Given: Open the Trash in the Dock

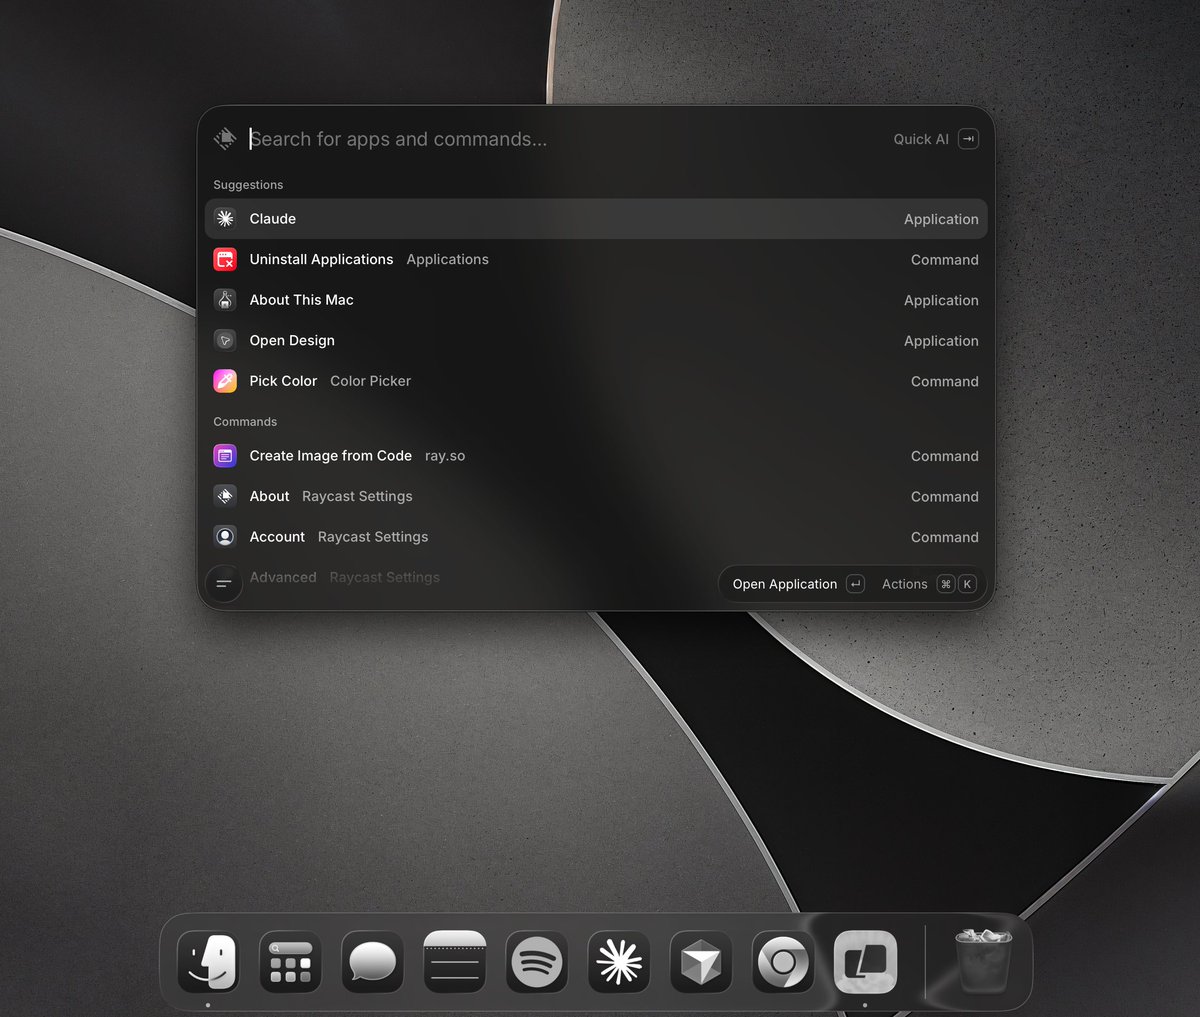Looking at the screenshot, I should (983, 961).
